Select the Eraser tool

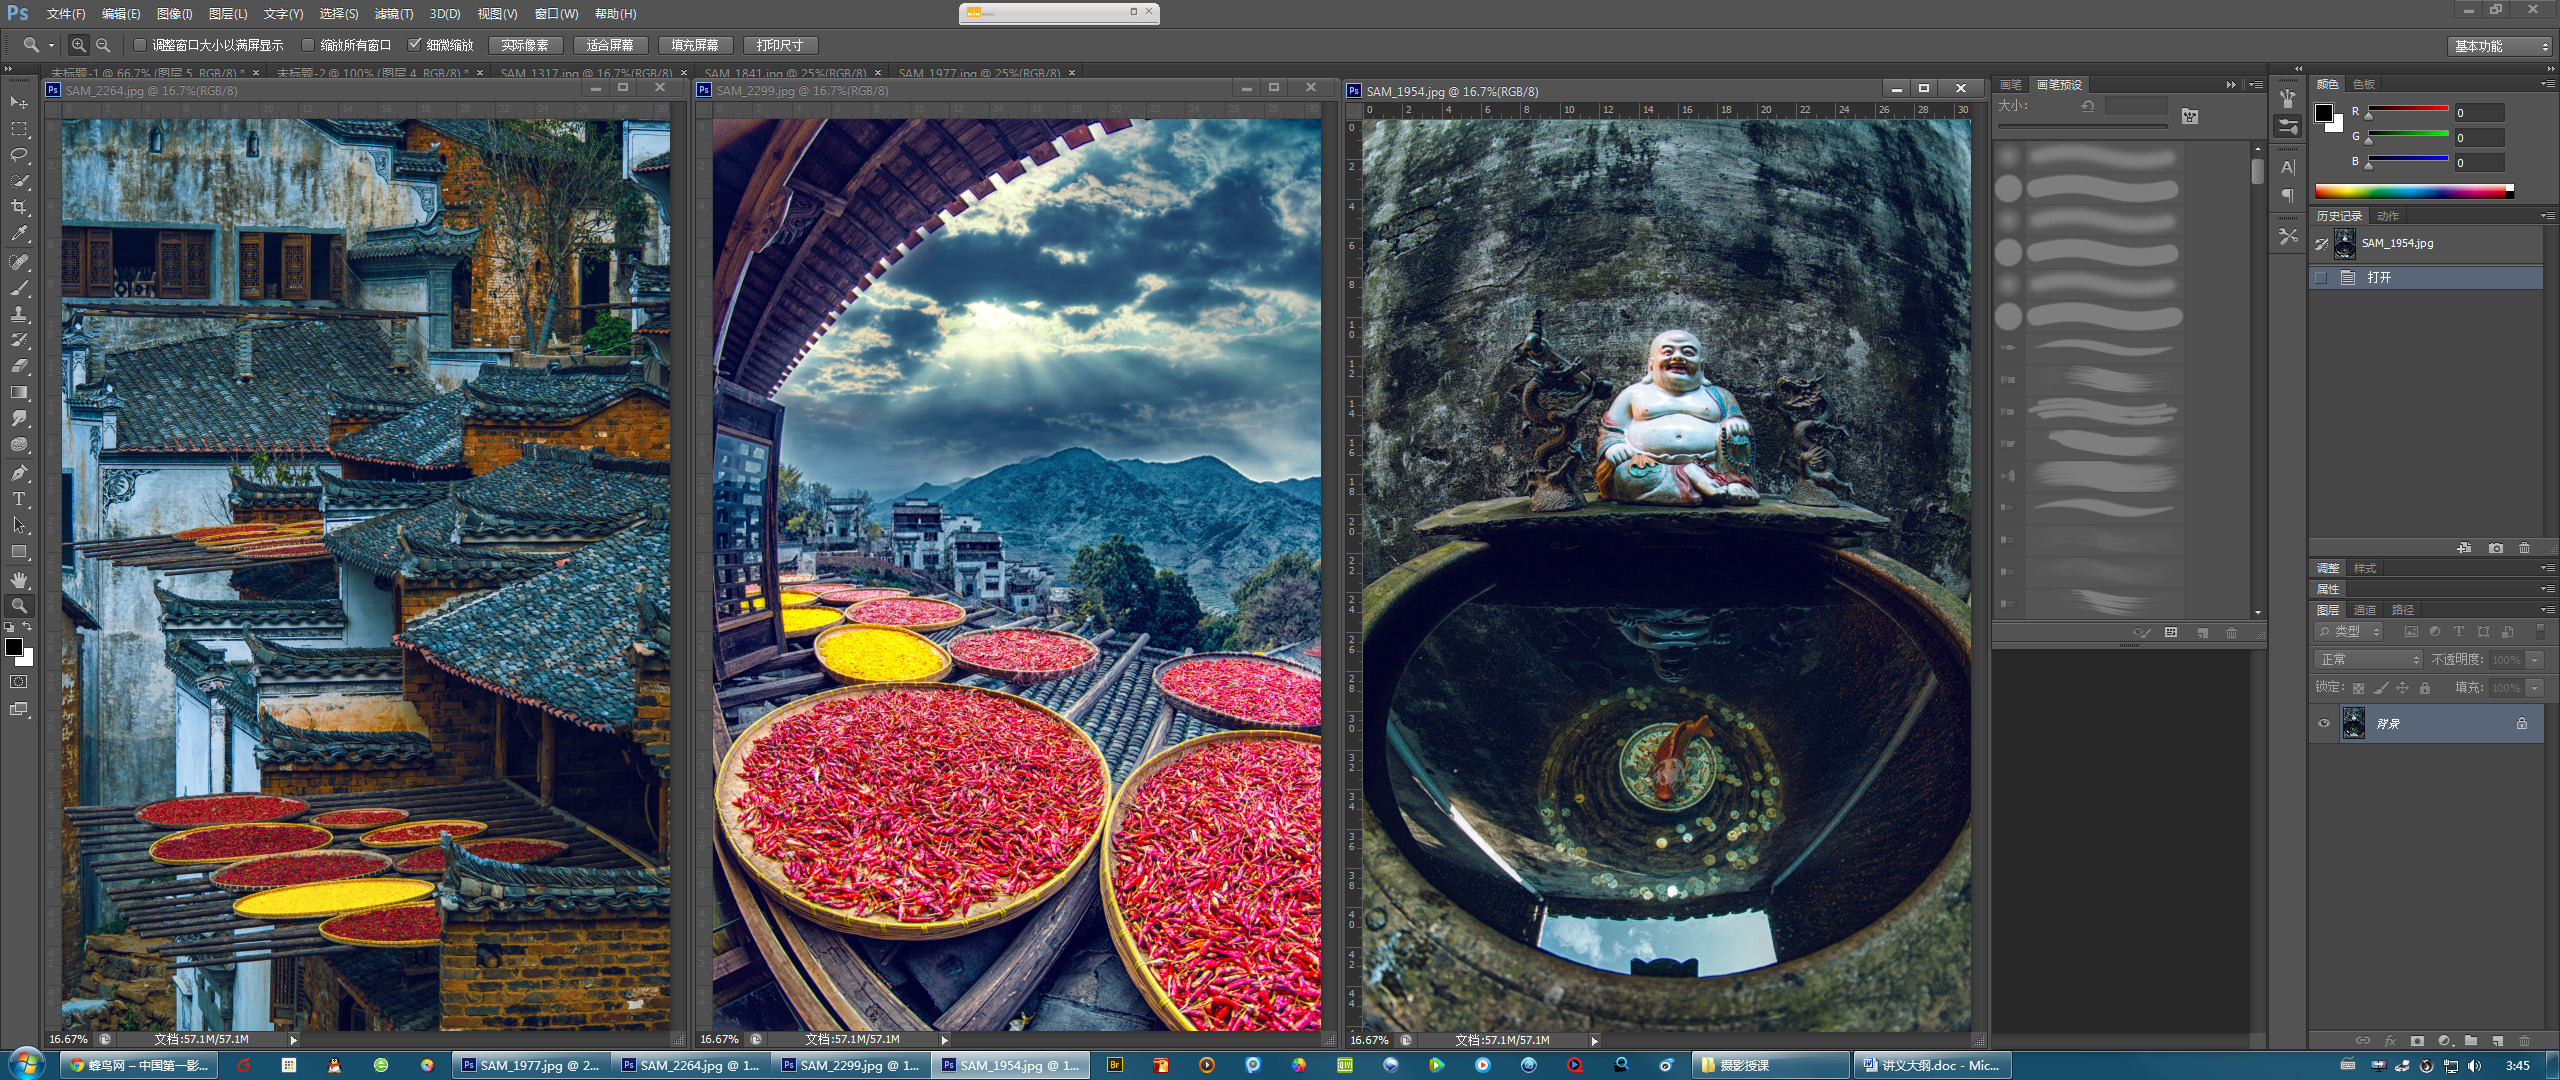click(x=19, y=366)
